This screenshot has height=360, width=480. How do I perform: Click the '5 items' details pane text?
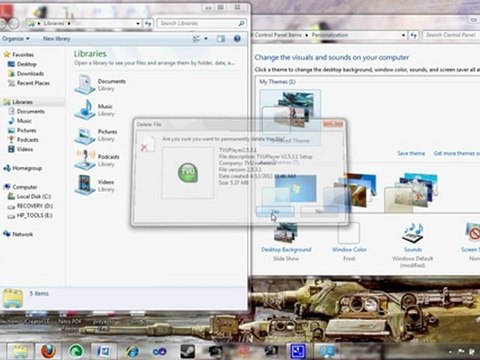[39, 293]
